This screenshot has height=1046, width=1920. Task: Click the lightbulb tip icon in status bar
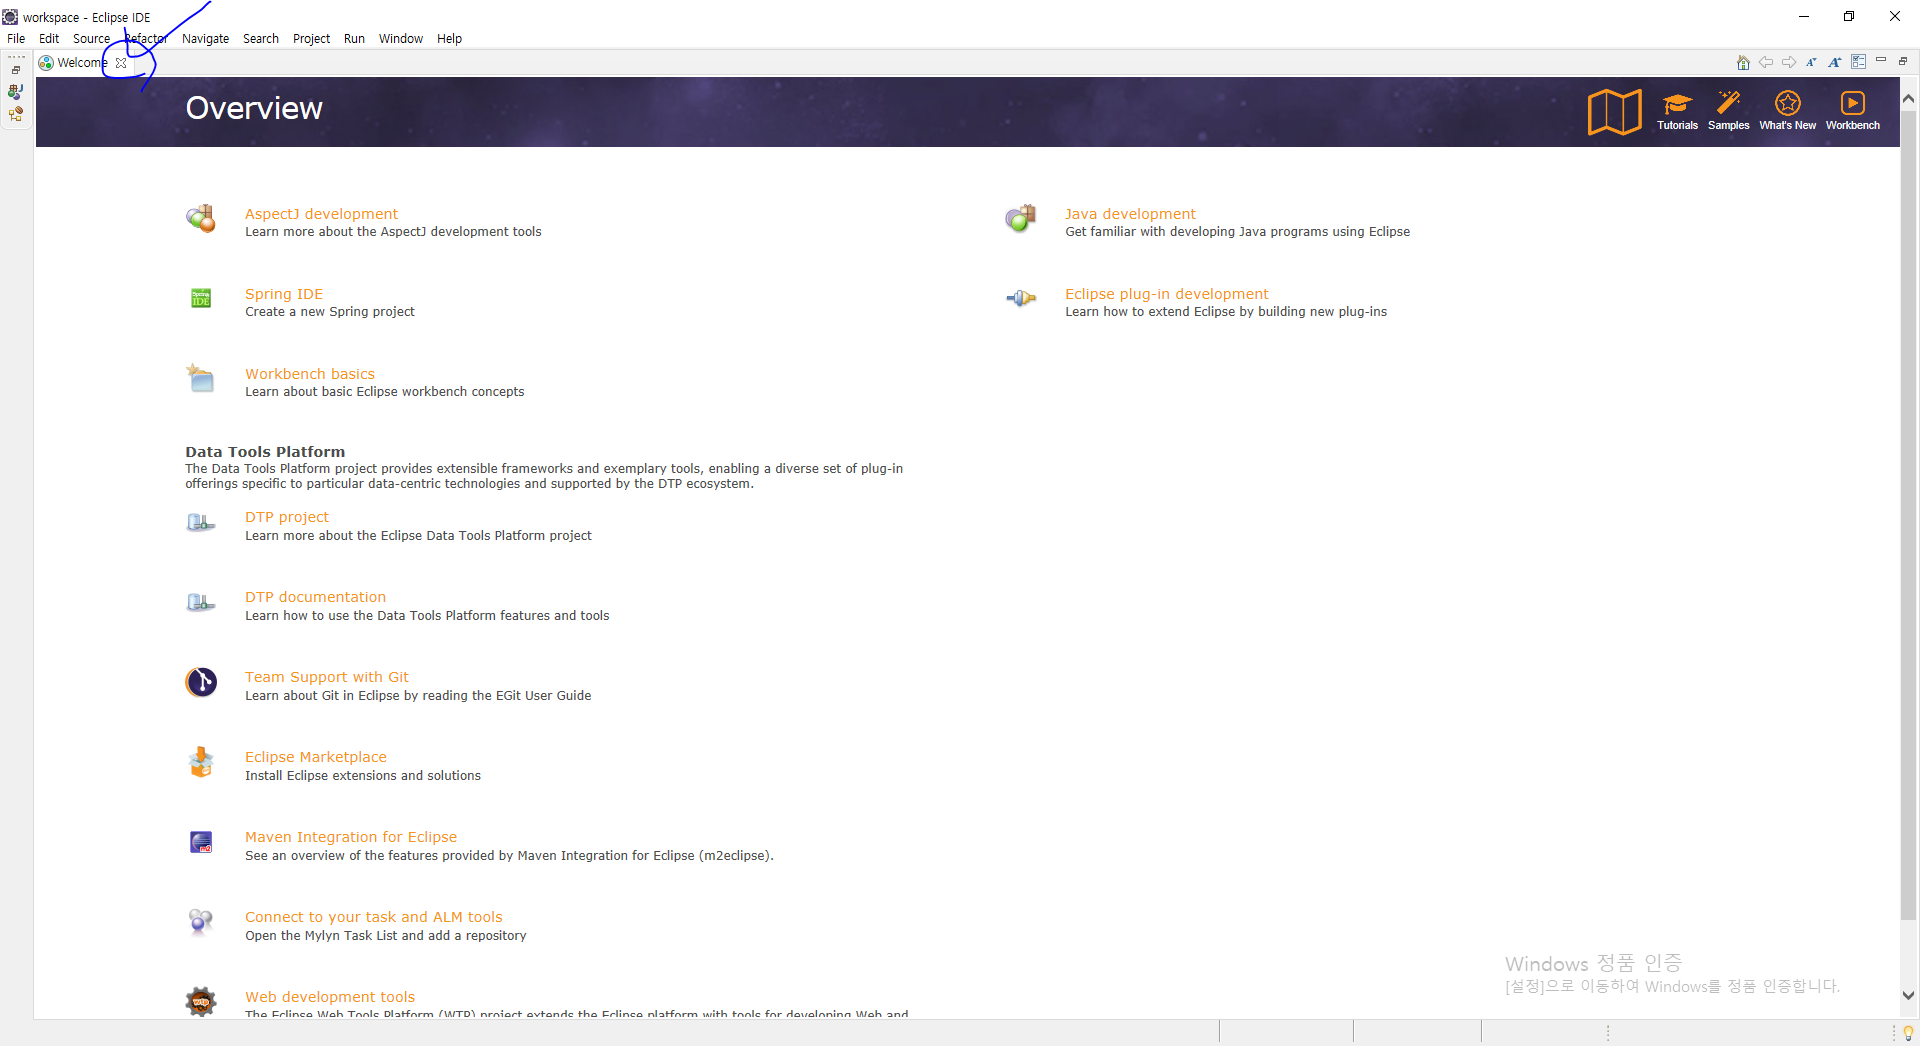point(1908,1033)
